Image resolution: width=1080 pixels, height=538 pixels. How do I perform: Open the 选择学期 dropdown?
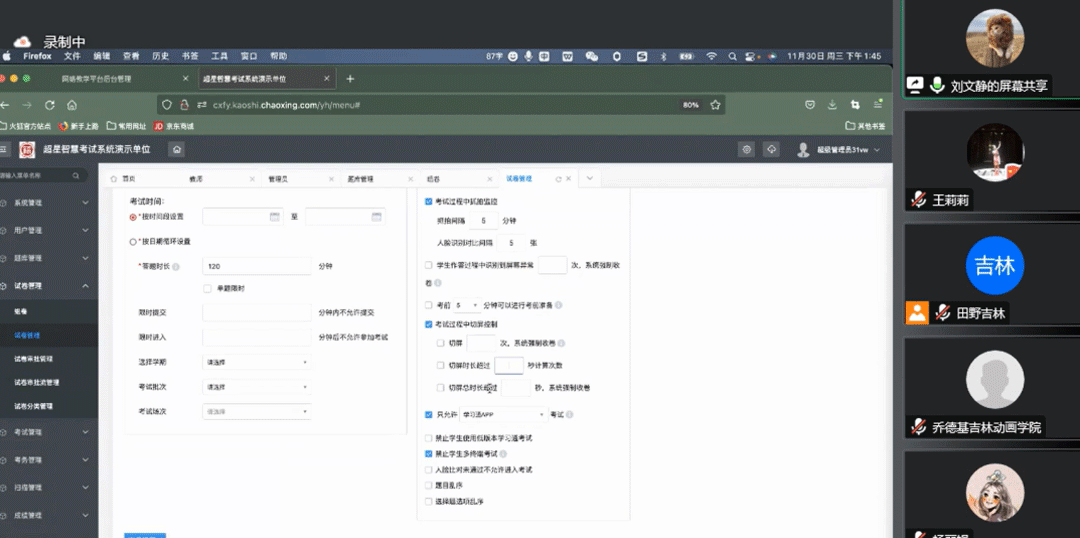tap(257, 362)
